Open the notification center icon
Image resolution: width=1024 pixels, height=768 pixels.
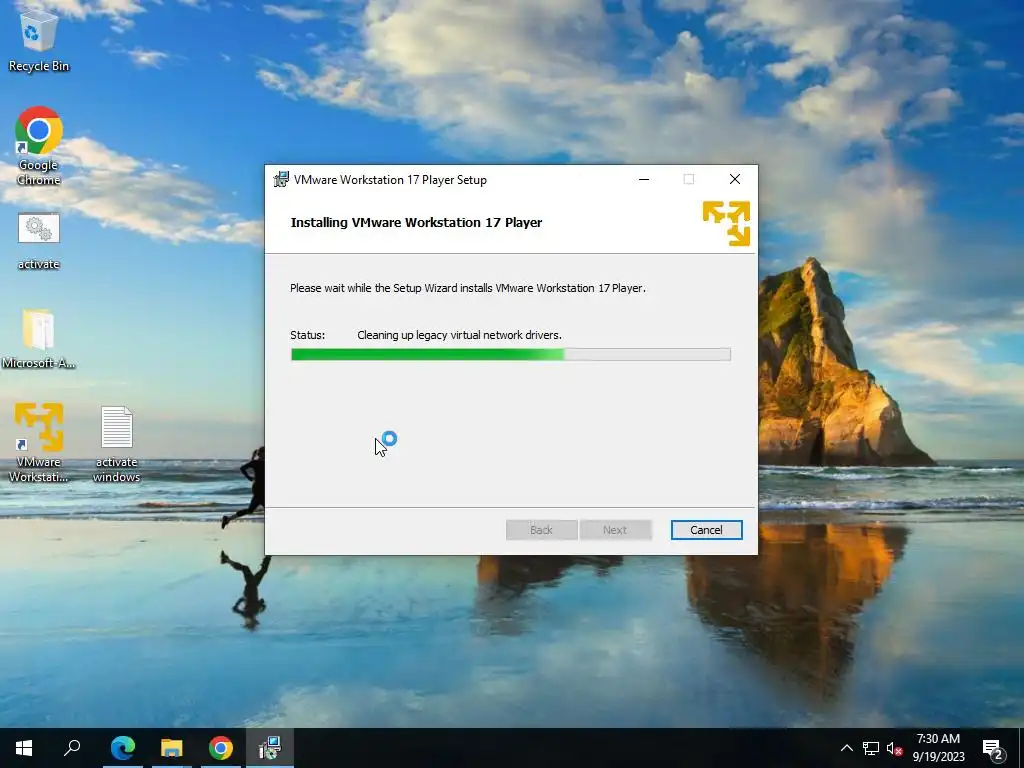993,748
